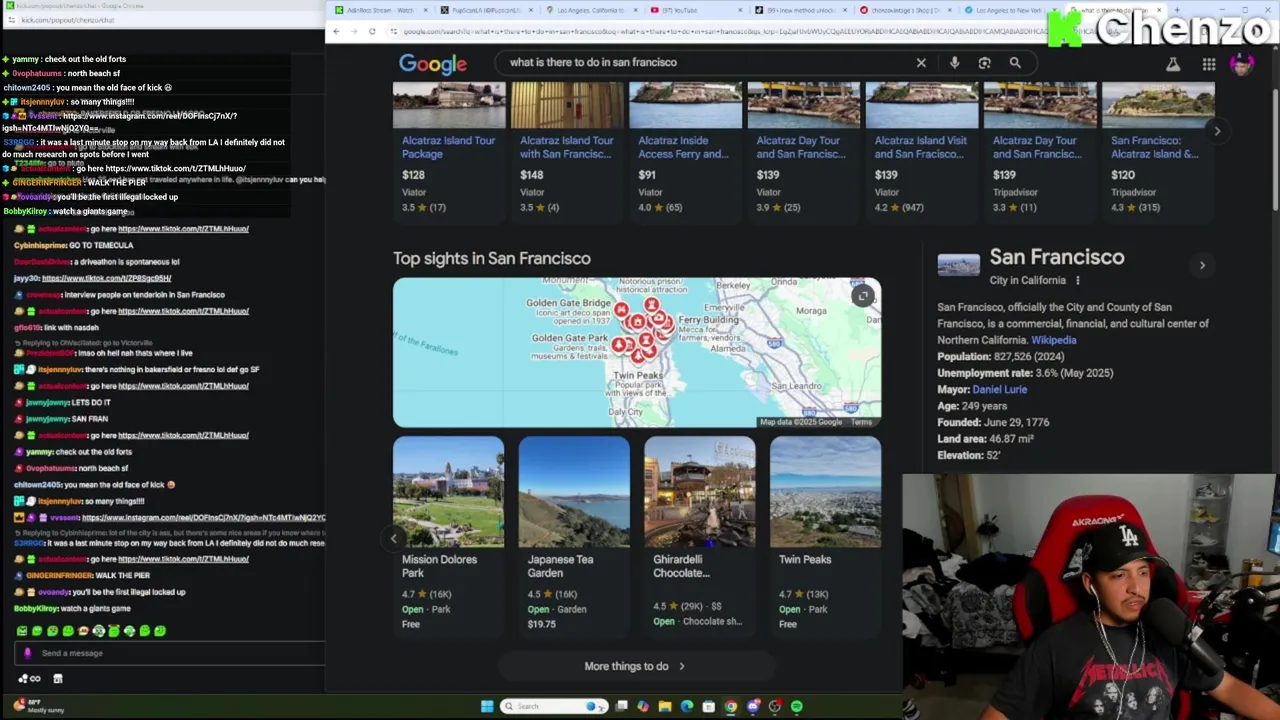
Task: Click Mission Dolores Park title
Action: point(439,566)
